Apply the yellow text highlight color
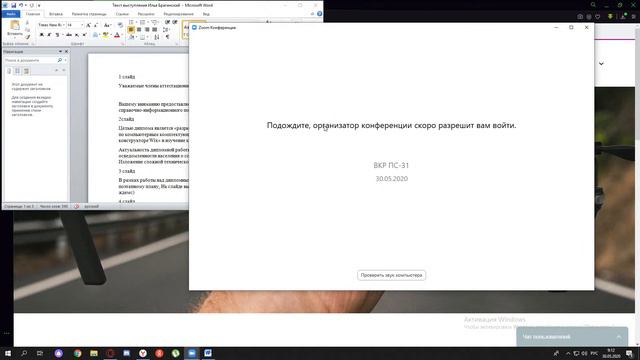Screen dimensions: 640x360 106,35
